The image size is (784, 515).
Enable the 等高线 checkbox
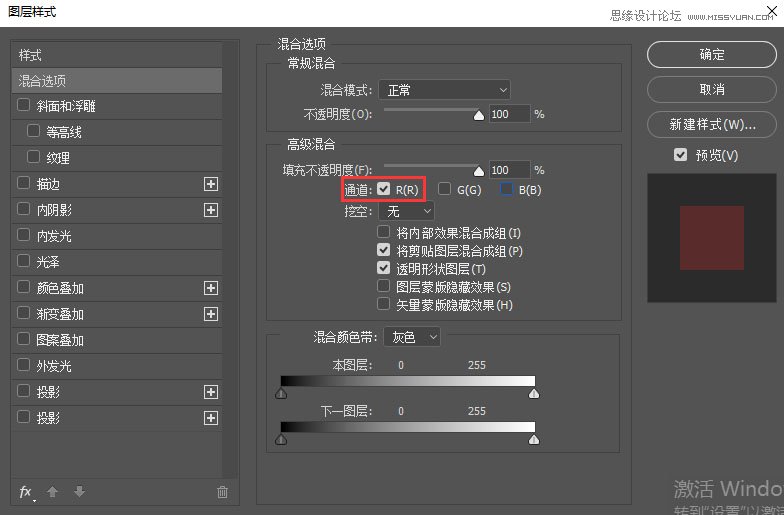click(34, 131)
